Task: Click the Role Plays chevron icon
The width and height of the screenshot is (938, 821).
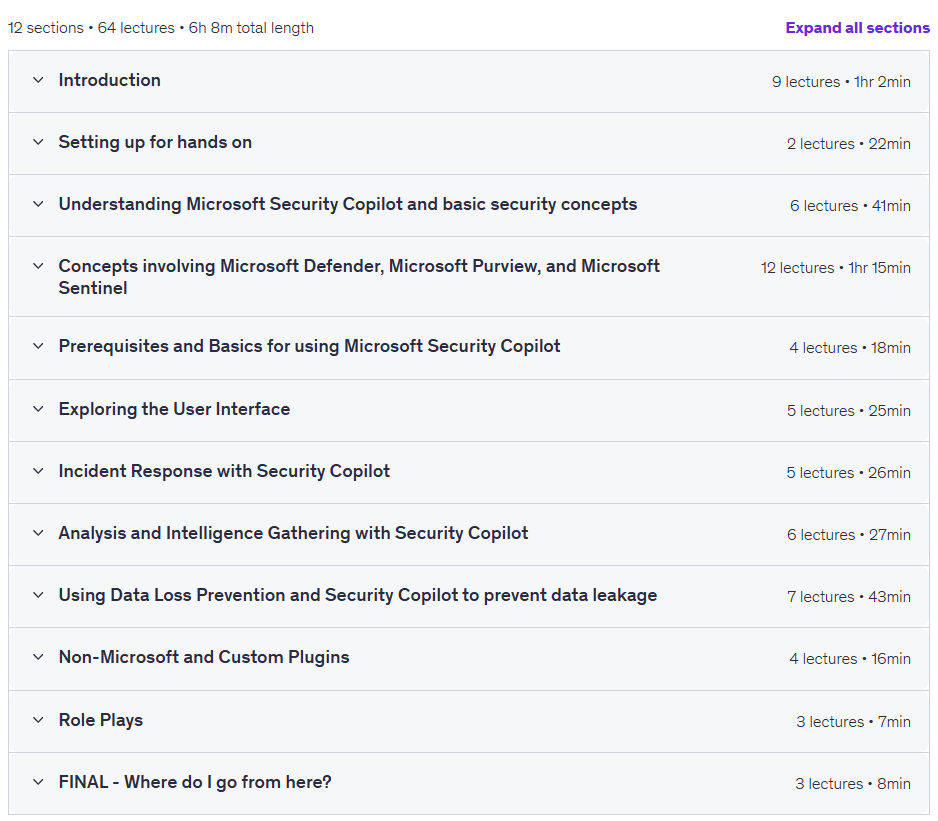Action: [x=38, y=720]
